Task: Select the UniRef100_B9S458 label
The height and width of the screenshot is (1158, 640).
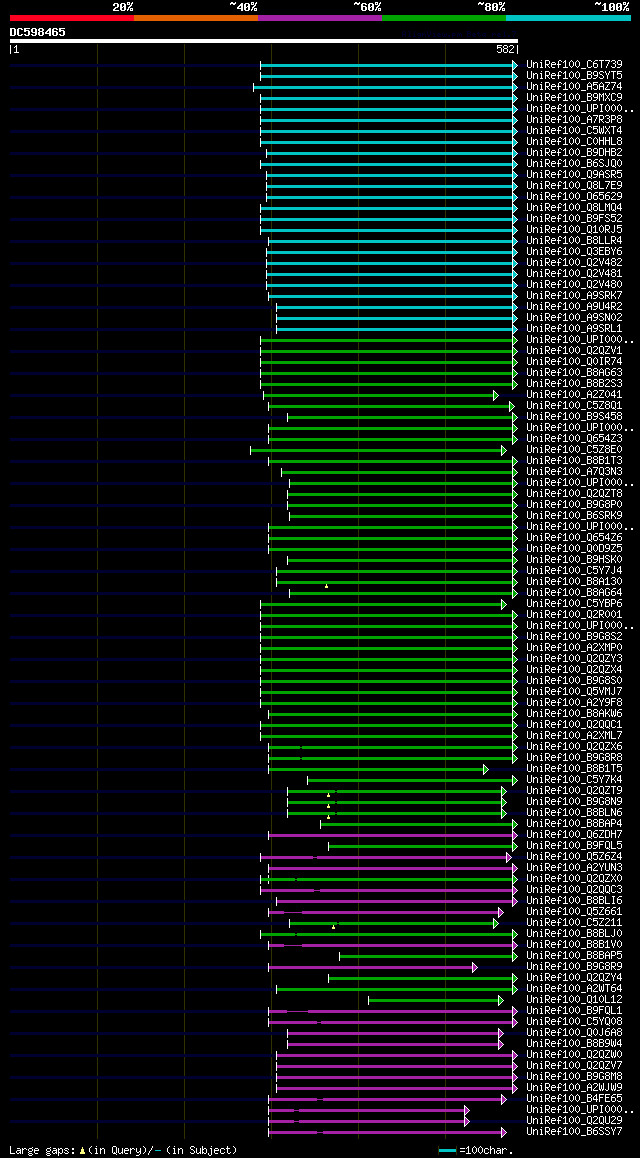Action: [x=574, y=417]
